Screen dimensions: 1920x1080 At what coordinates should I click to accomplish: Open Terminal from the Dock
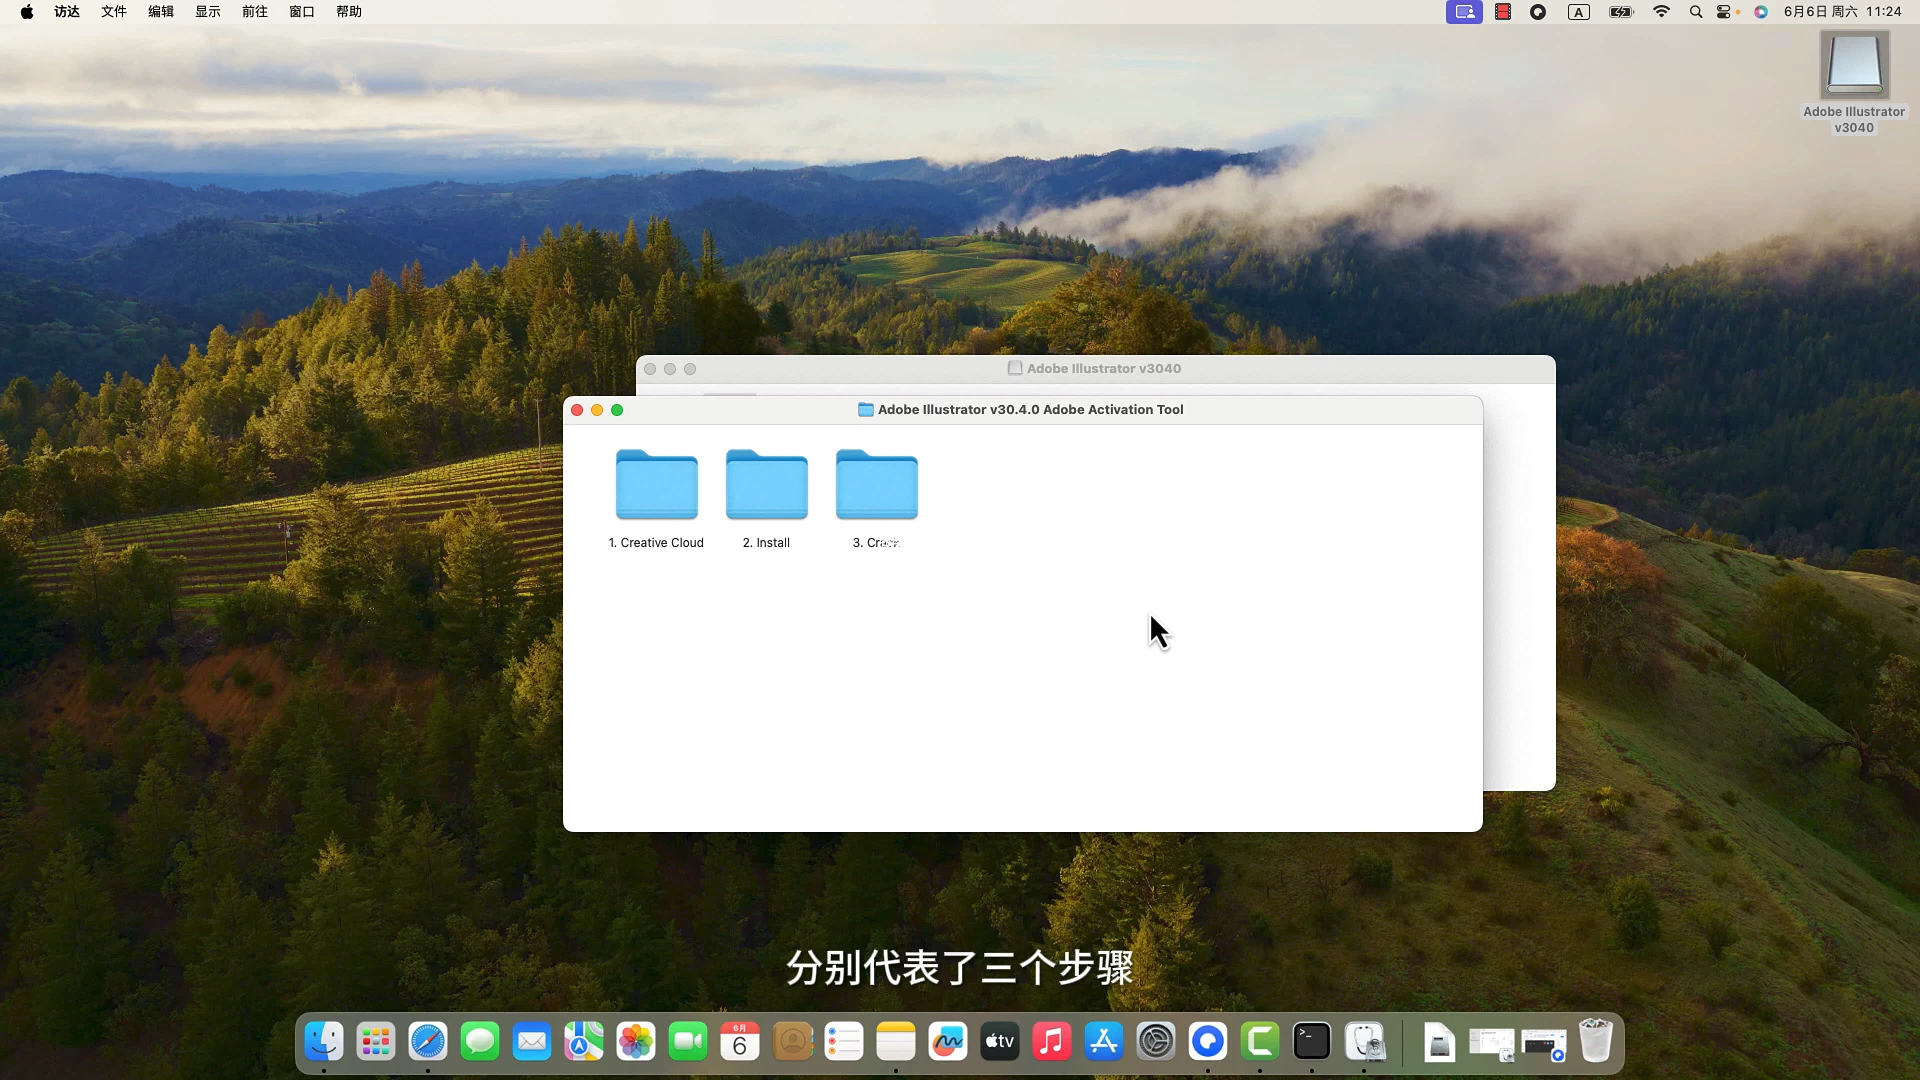pyautogui.click(x=1312, y=1042)
